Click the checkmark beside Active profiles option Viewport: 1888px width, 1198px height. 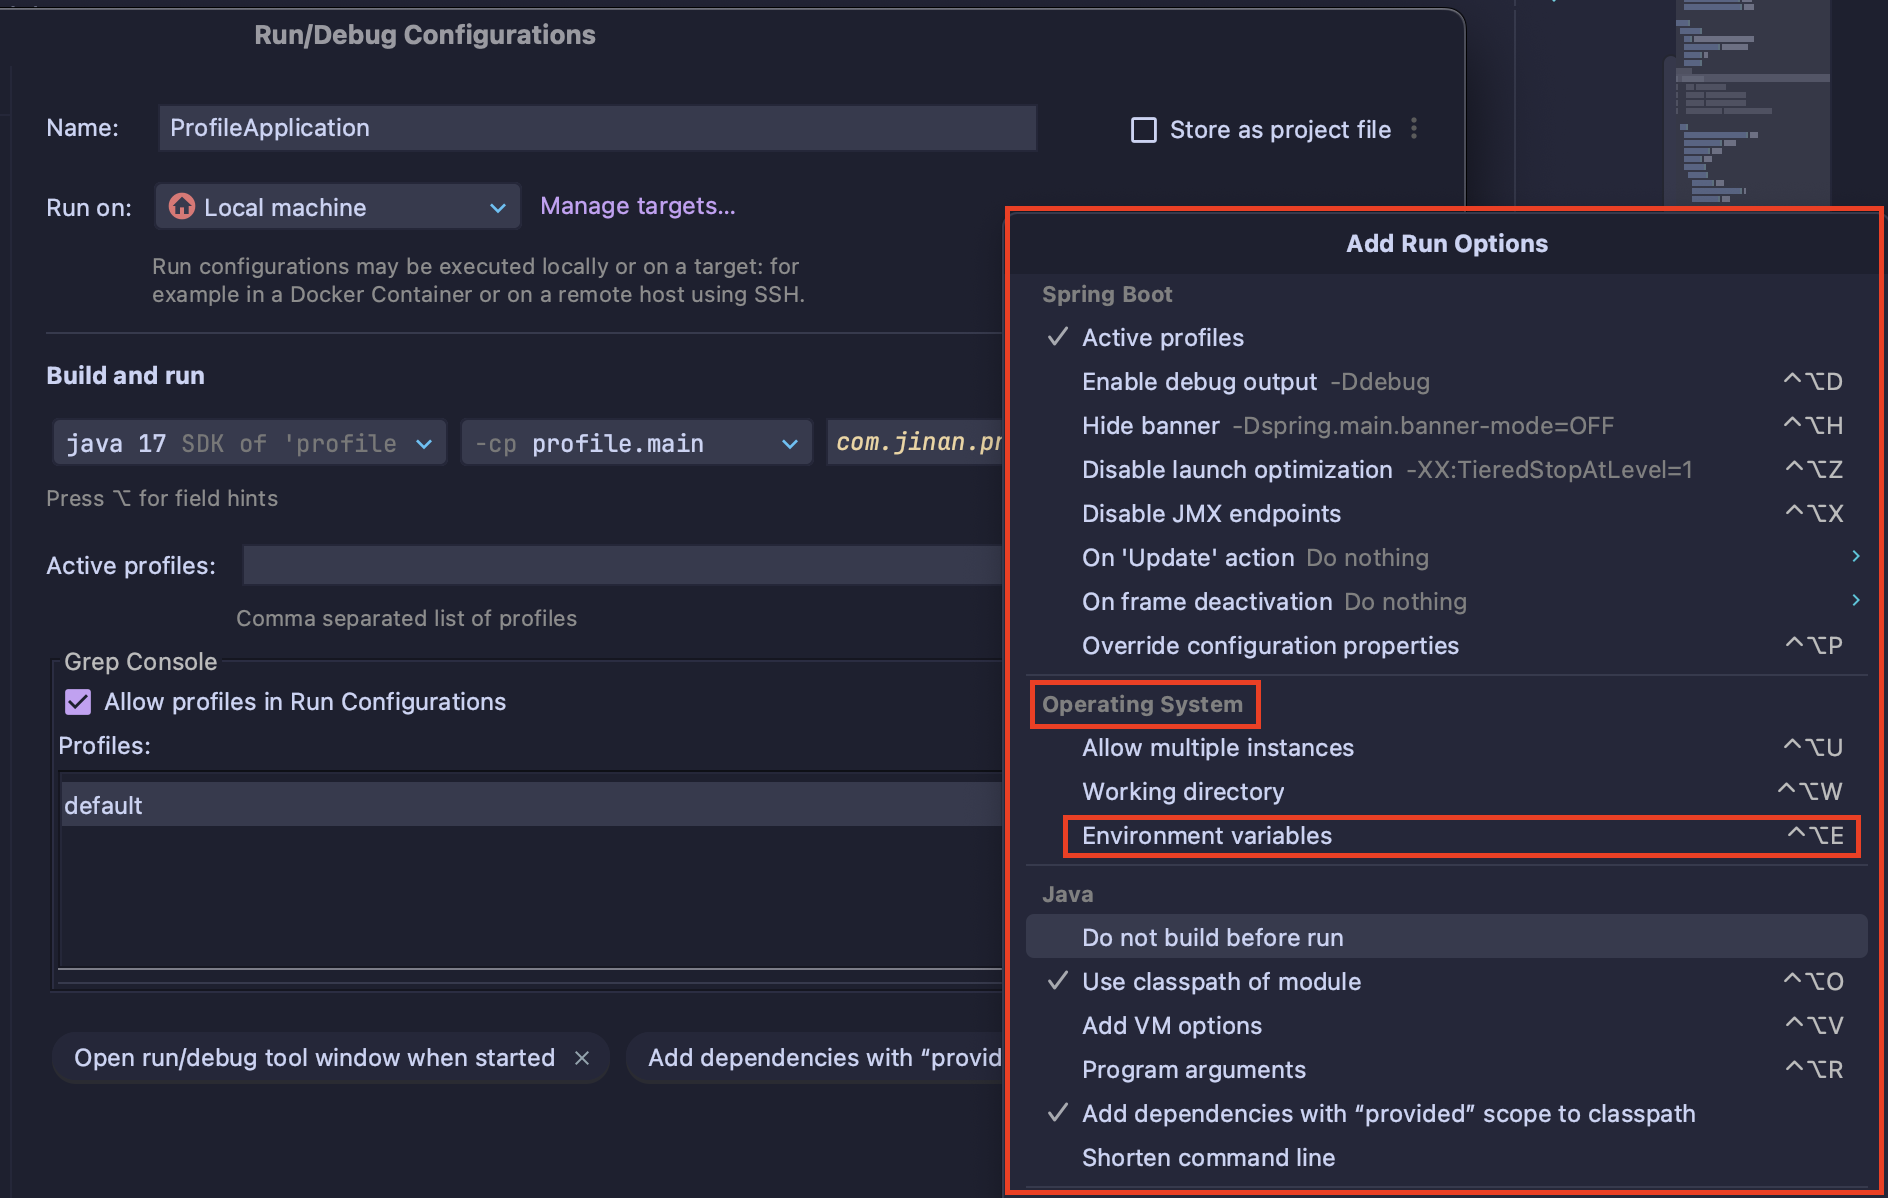click(1058, 337)
